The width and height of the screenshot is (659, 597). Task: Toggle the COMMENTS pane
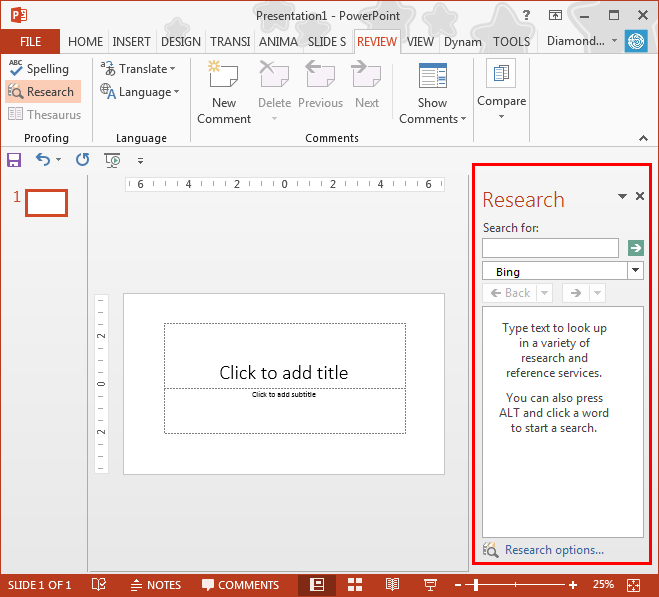coord(240,585)
